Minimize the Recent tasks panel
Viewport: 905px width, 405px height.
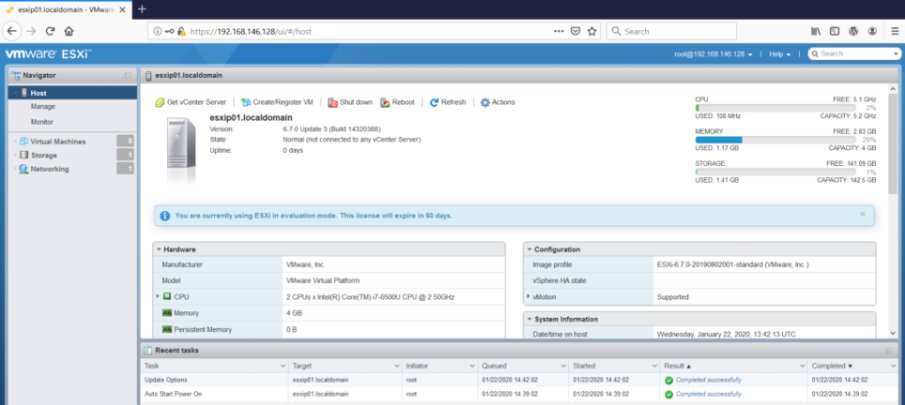tap(889, 350)
